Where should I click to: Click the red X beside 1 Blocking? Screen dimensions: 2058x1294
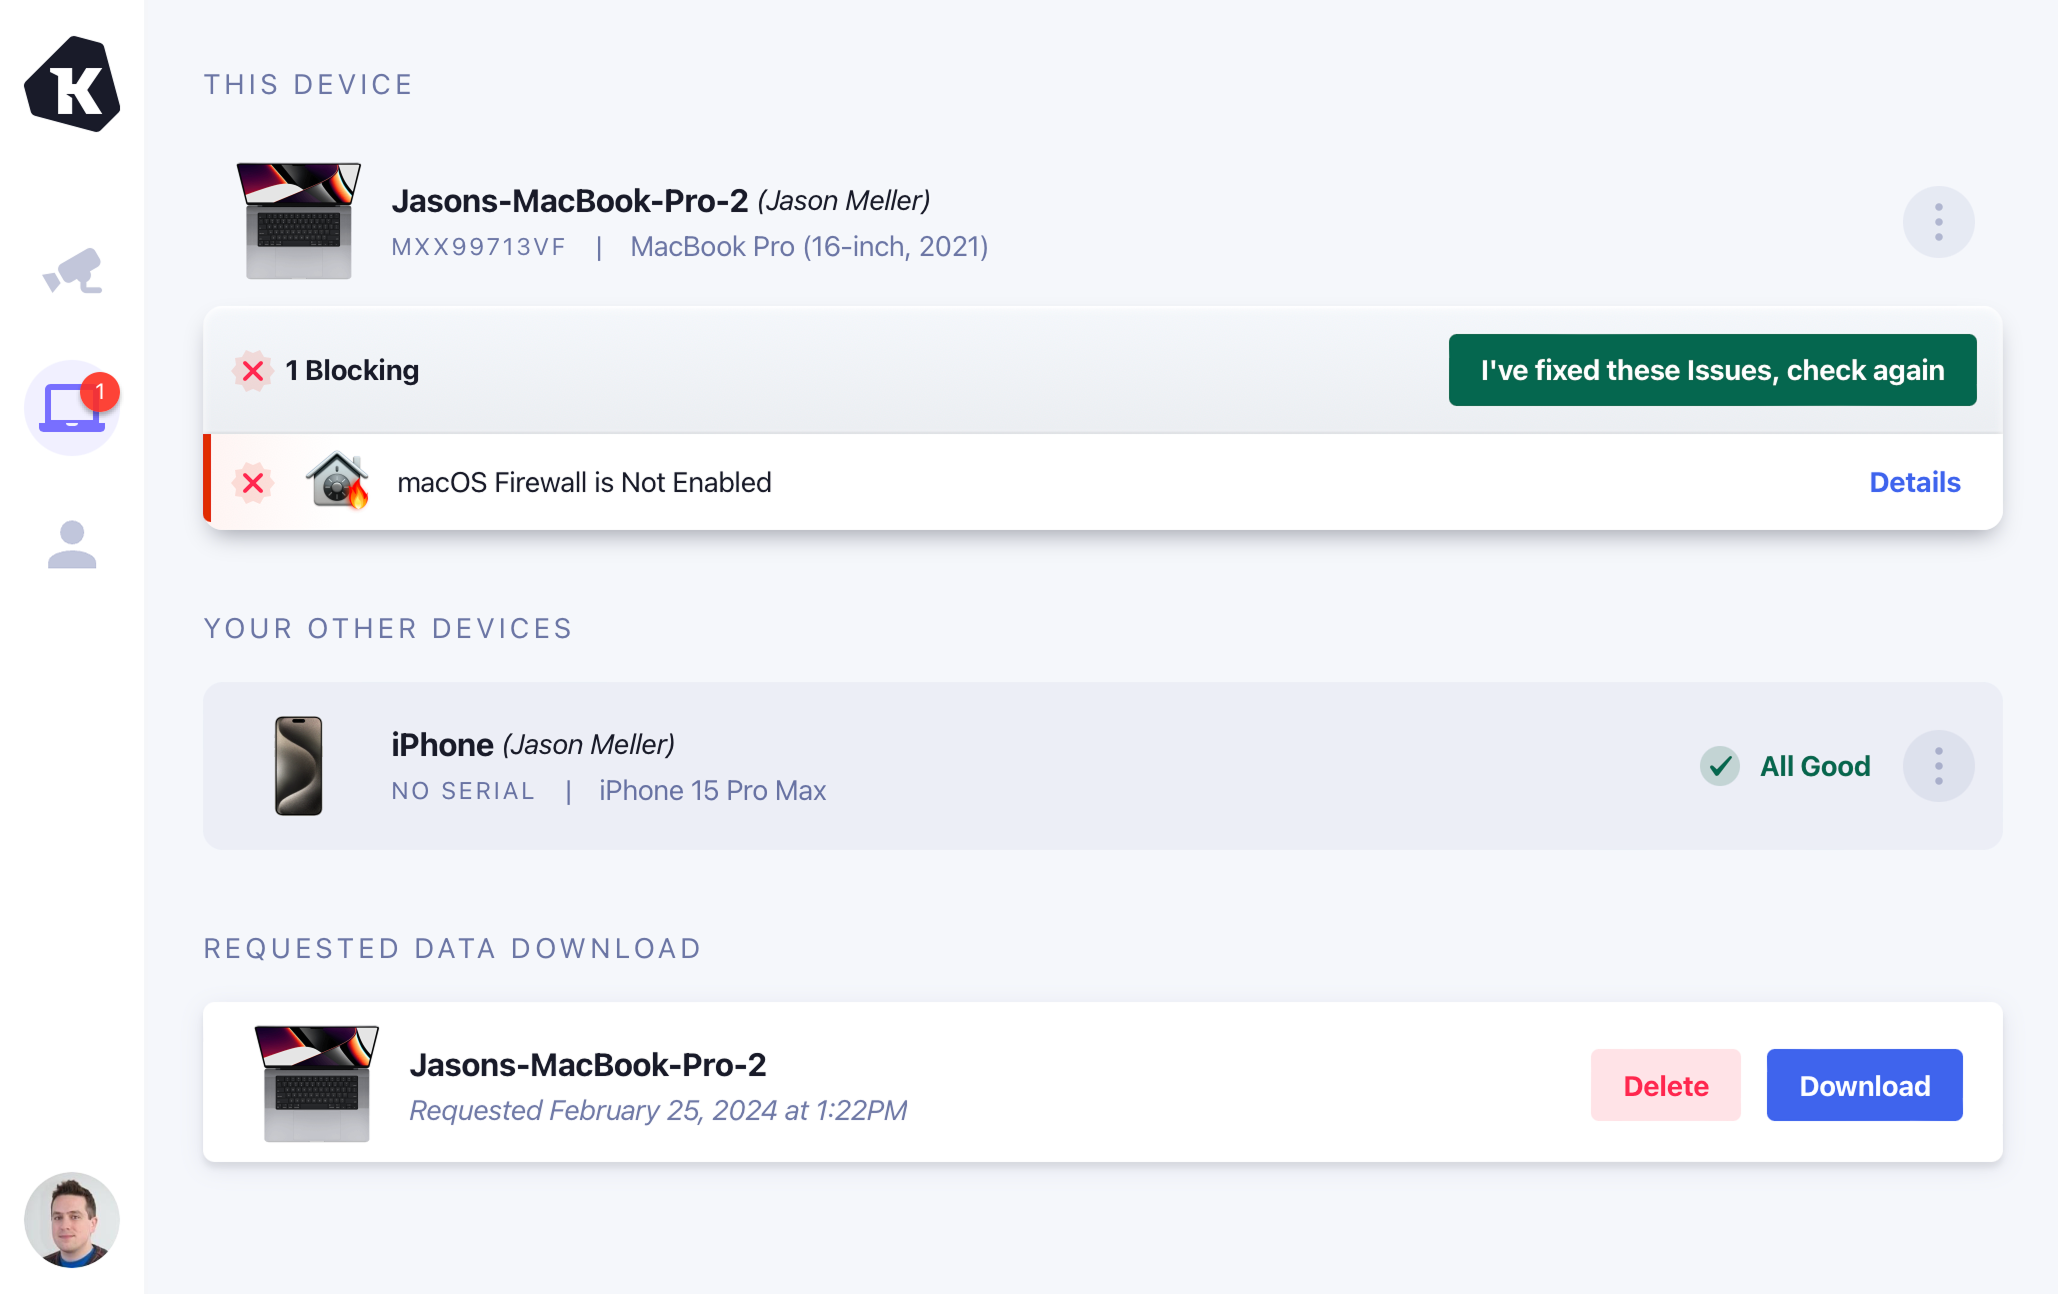click(253, 371)
